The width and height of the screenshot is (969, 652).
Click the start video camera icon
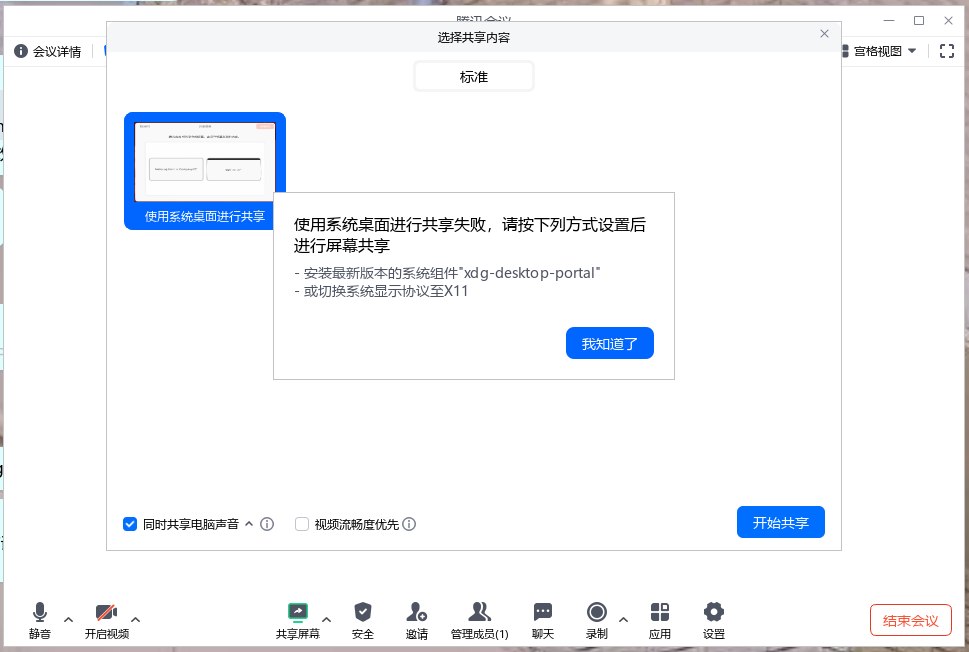(106, 612)
